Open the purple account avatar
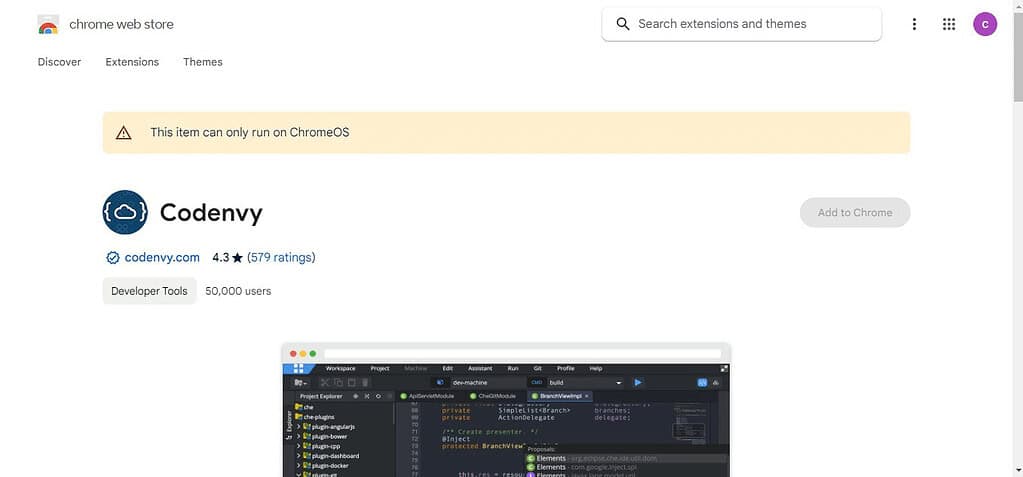The height and width of the screenshot is (477, 1023). point(985,24)
